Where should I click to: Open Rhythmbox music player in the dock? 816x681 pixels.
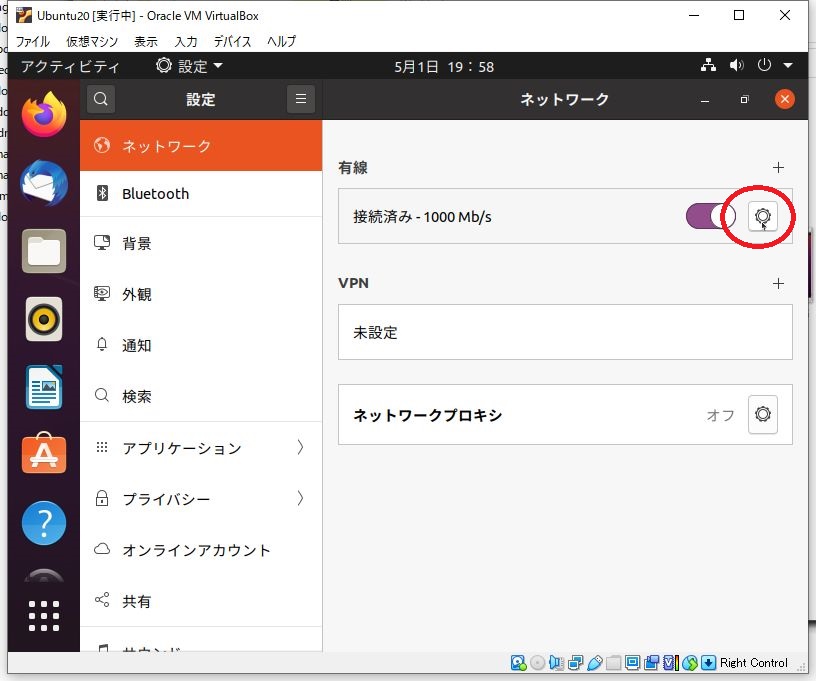point(44,319)
